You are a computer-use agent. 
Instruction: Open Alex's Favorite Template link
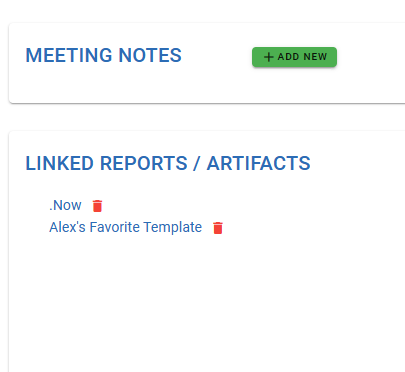pyautogui.click(x=126, y=227)
